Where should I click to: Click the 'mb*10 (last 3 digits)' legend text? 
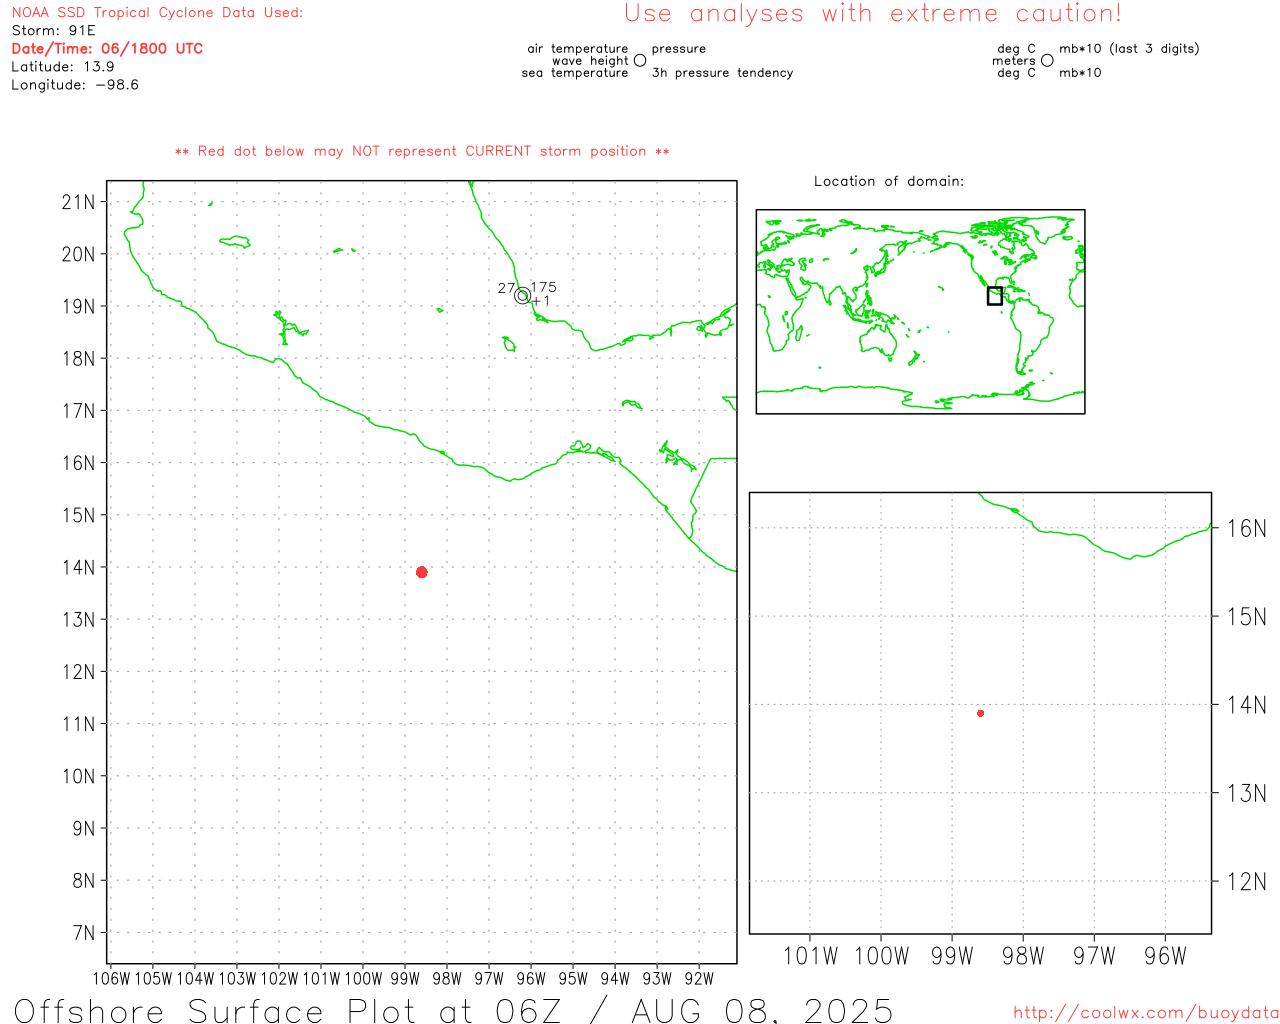[x=1129, y=48]
